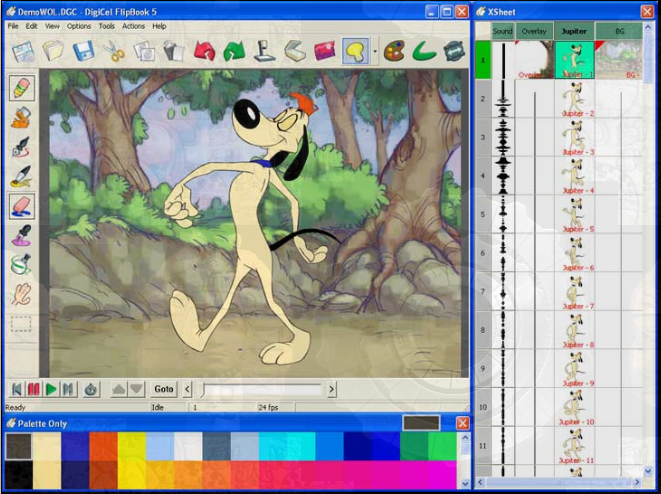The height and width of the screenshot is (494, 661).
Task: Click the Overlay thumbnail in frame 1
Action: click(534, 60)
